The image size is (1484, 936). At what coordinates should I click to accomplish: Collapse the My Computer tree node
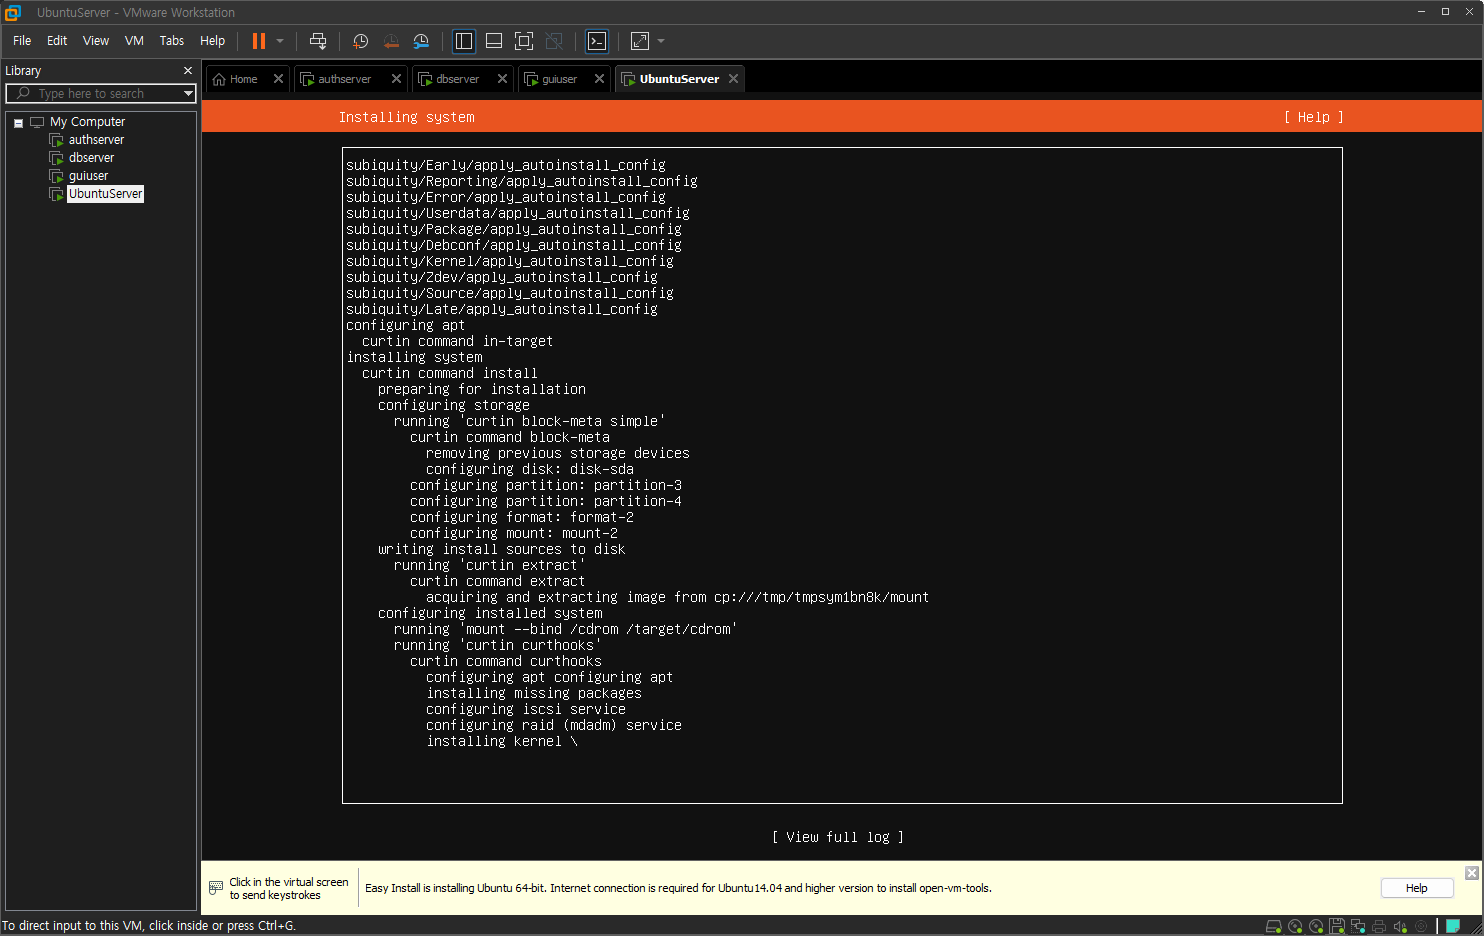pos(18,123)
